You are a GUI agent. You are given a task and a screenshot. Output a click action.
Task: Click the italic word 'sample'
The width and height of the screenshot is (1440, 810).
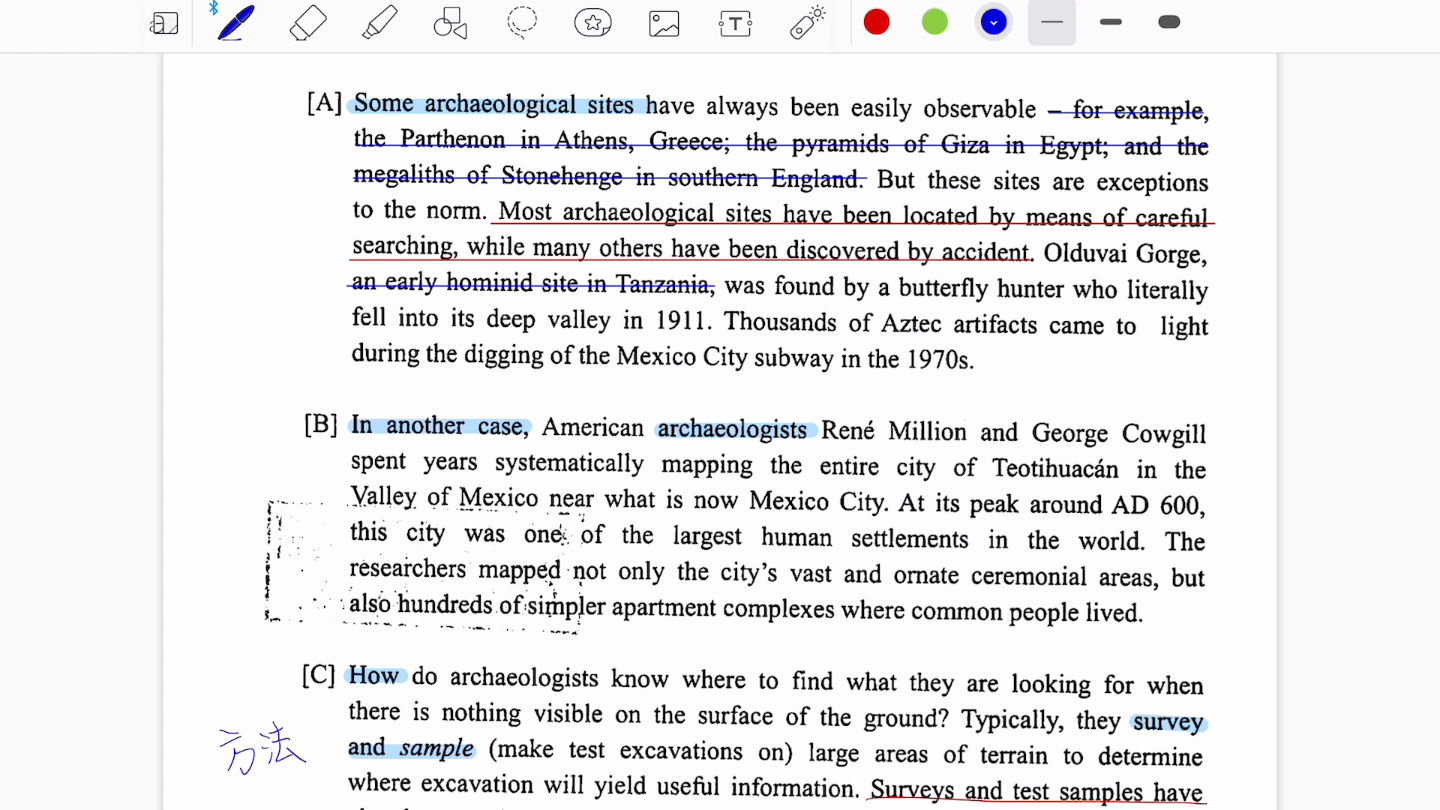(x=437, y=748)
